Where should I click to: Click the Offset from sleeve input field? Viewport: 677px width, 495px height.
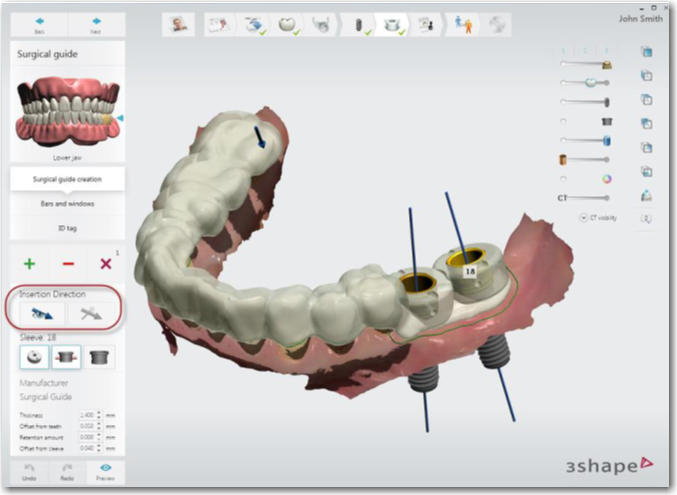point(87,448)
